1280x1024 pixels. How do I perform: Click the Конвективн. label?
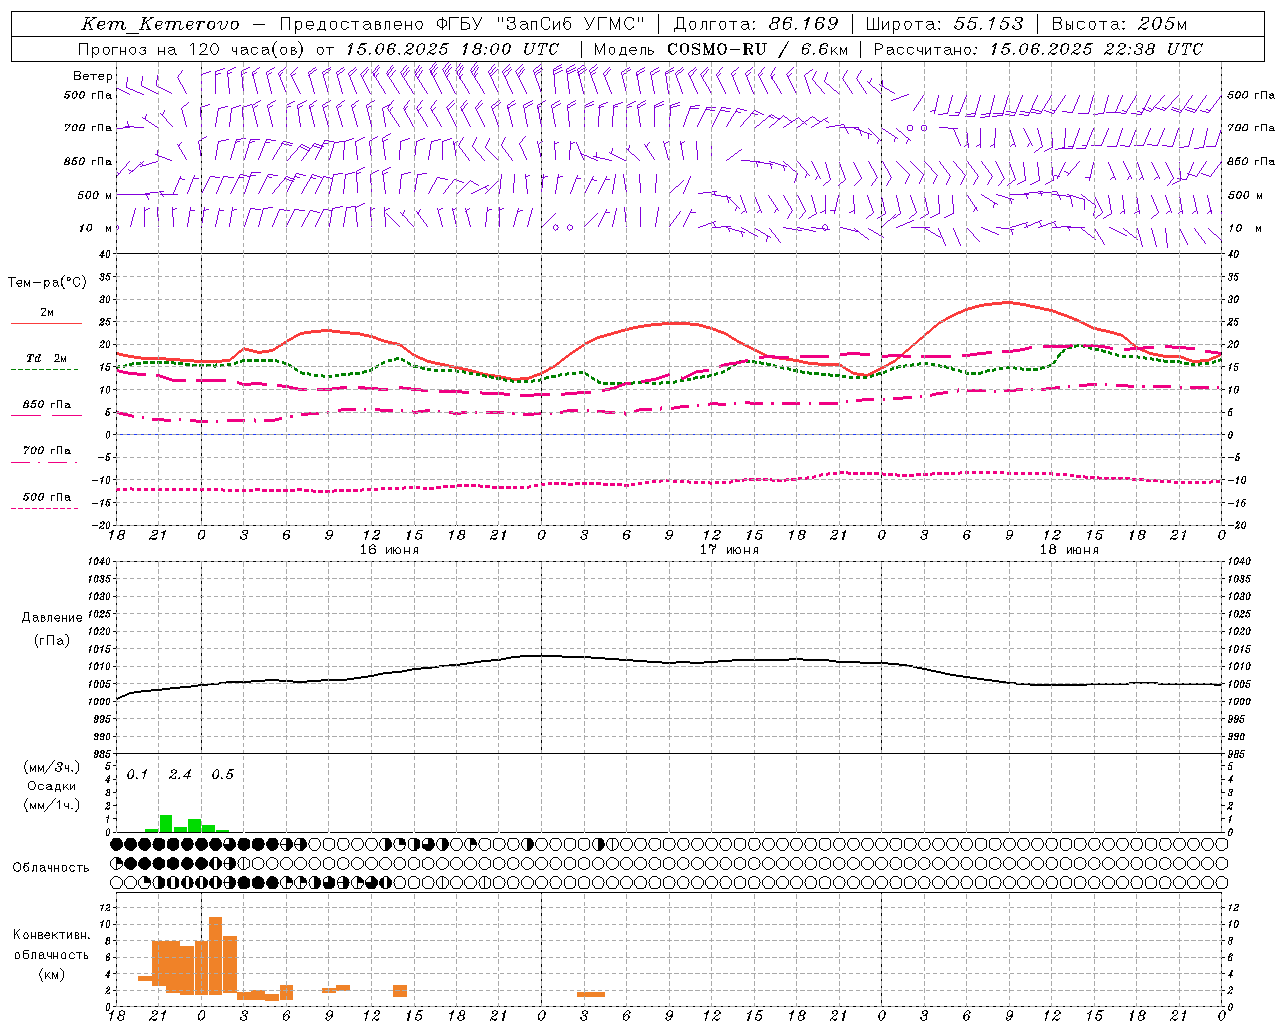tap(51, 935)
